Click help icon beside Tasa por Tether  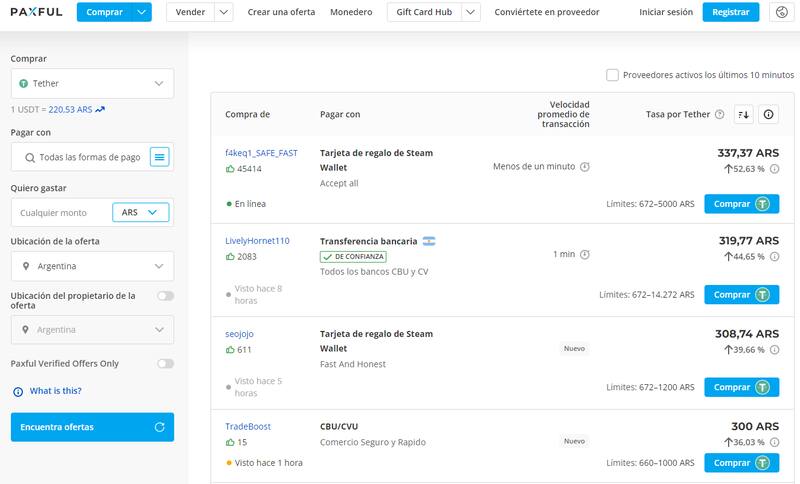click(720, 115)
